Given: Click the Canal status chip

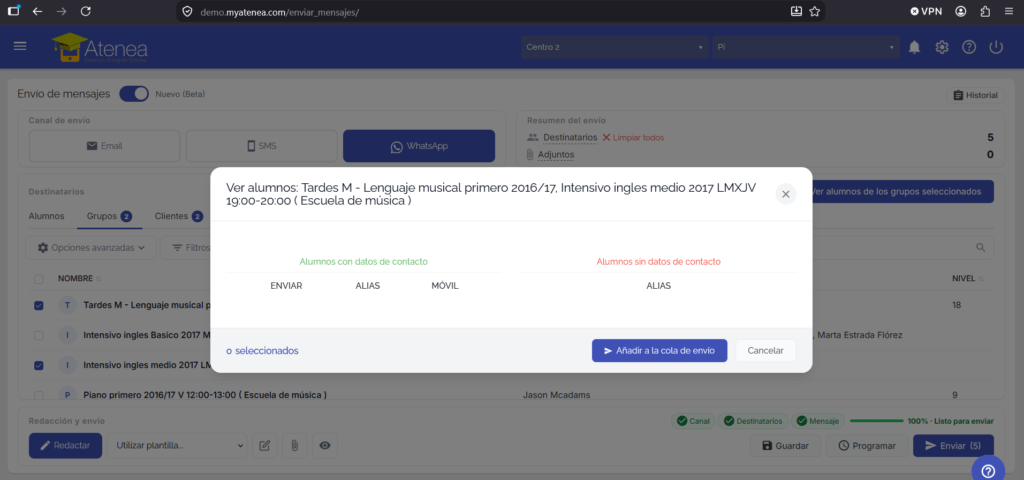Looking at the screenshot, I should 694,421.
